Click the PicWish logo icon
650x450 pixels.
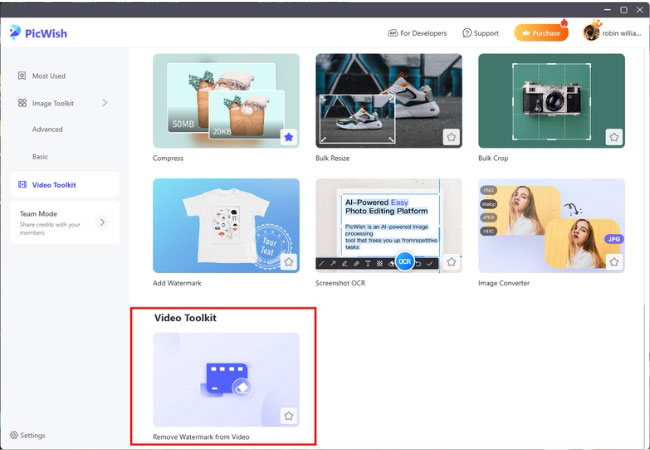(x=15, y=31)
